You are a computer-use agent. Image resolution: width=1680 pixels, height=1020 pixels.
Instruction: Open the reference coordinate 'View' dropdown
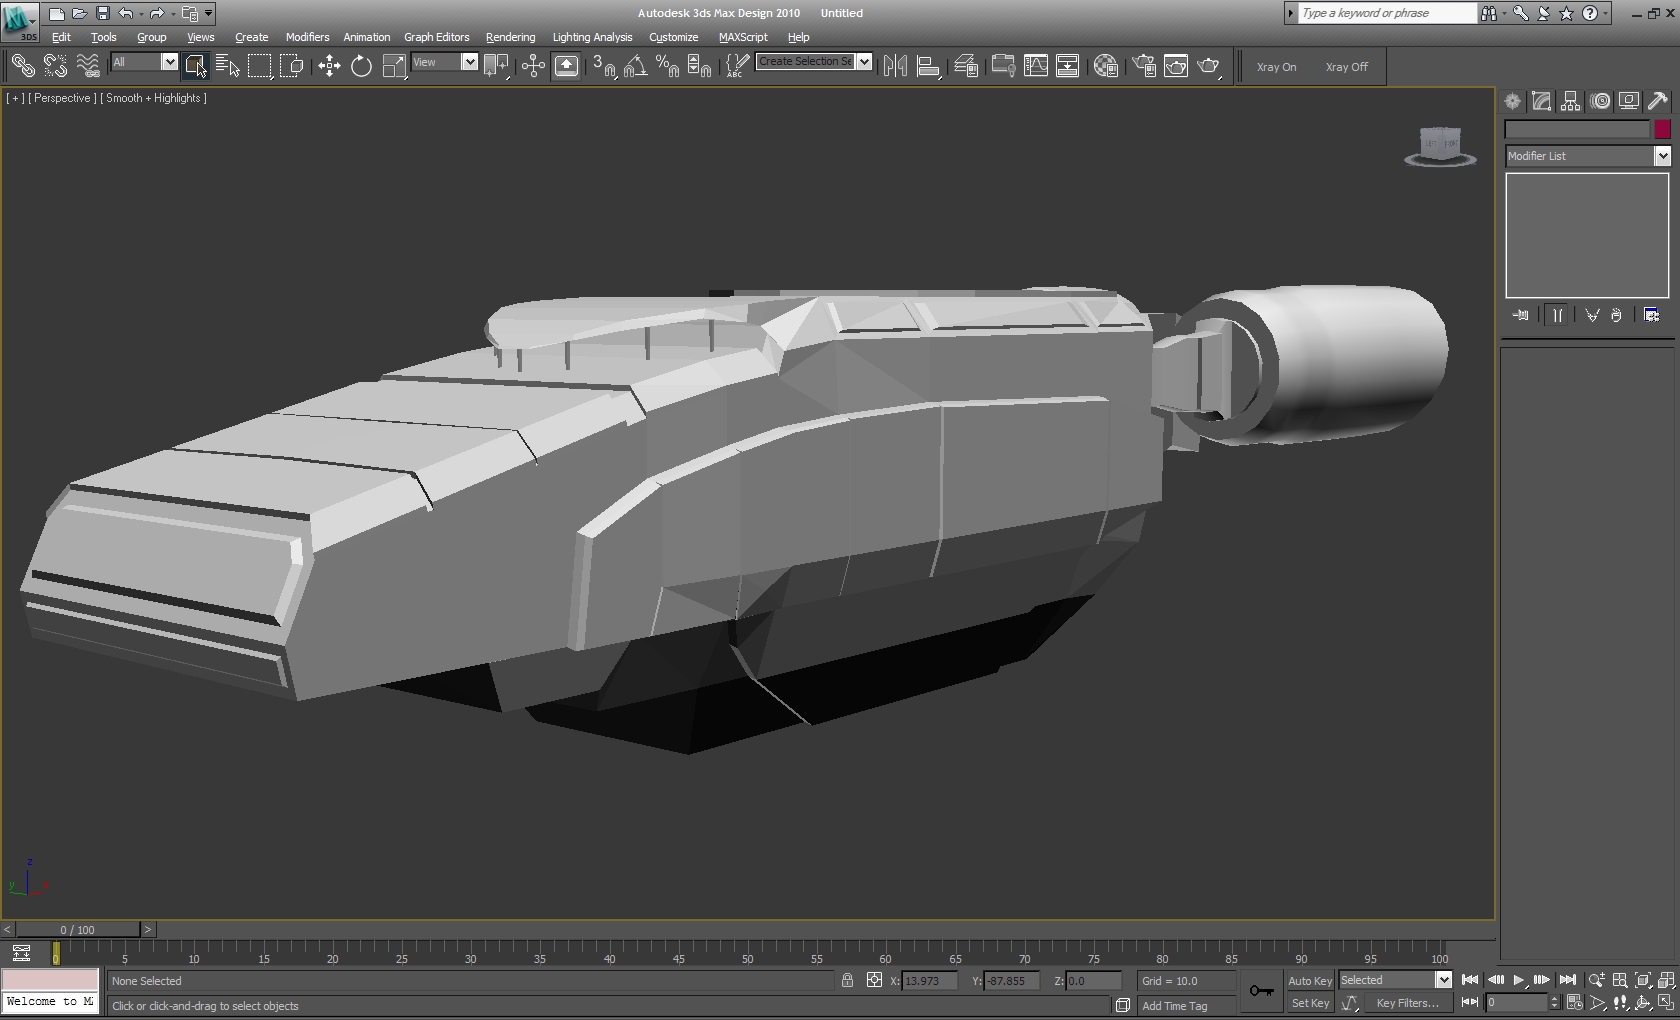(x=469, y=62)
